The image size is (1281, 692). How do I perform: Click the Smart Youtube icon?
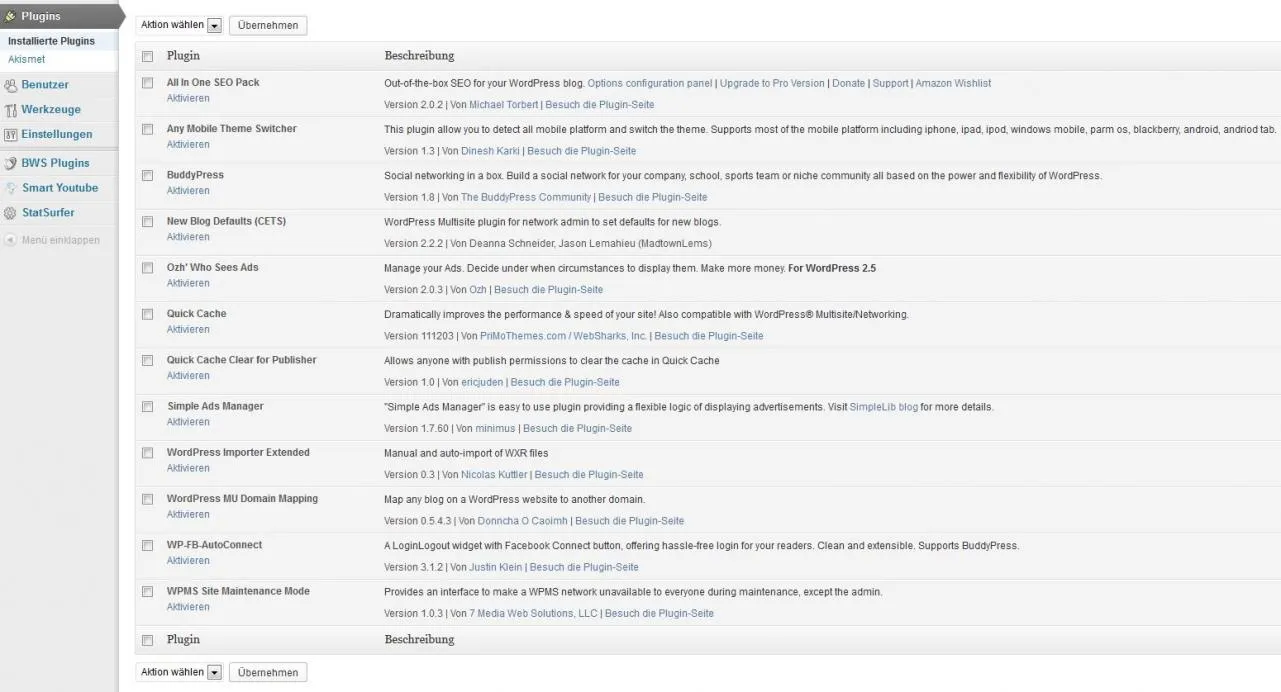tap(11, 188)
